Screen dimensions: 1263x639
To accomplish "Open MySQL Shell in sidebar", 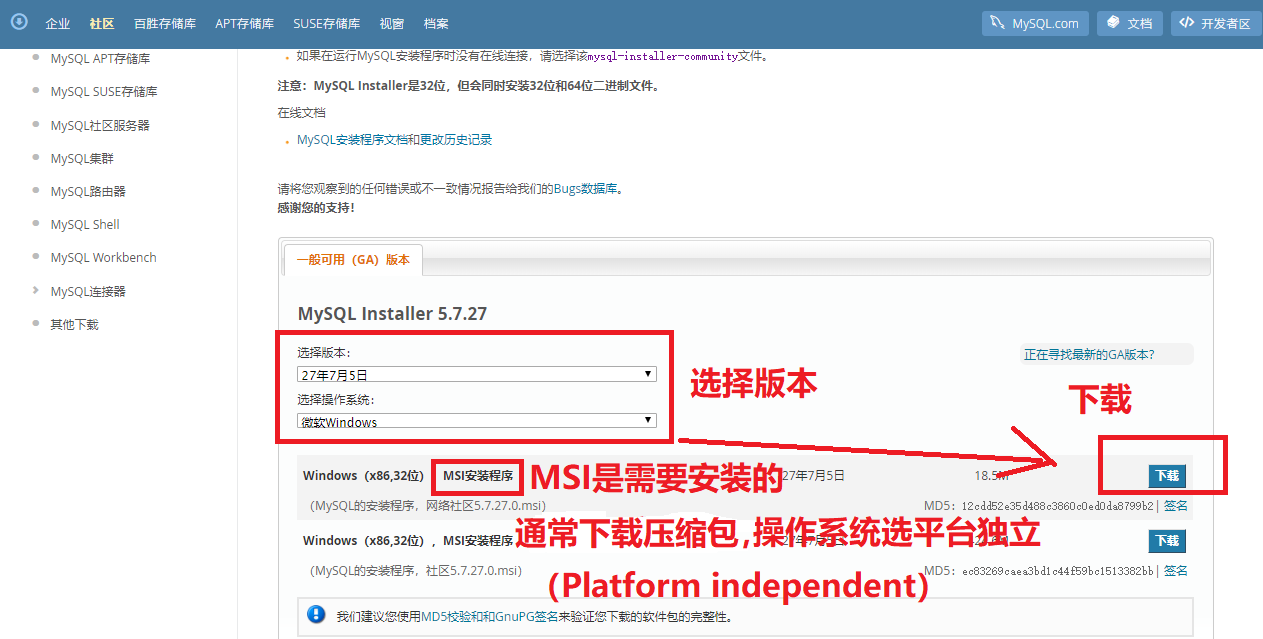I will point(85,224).
